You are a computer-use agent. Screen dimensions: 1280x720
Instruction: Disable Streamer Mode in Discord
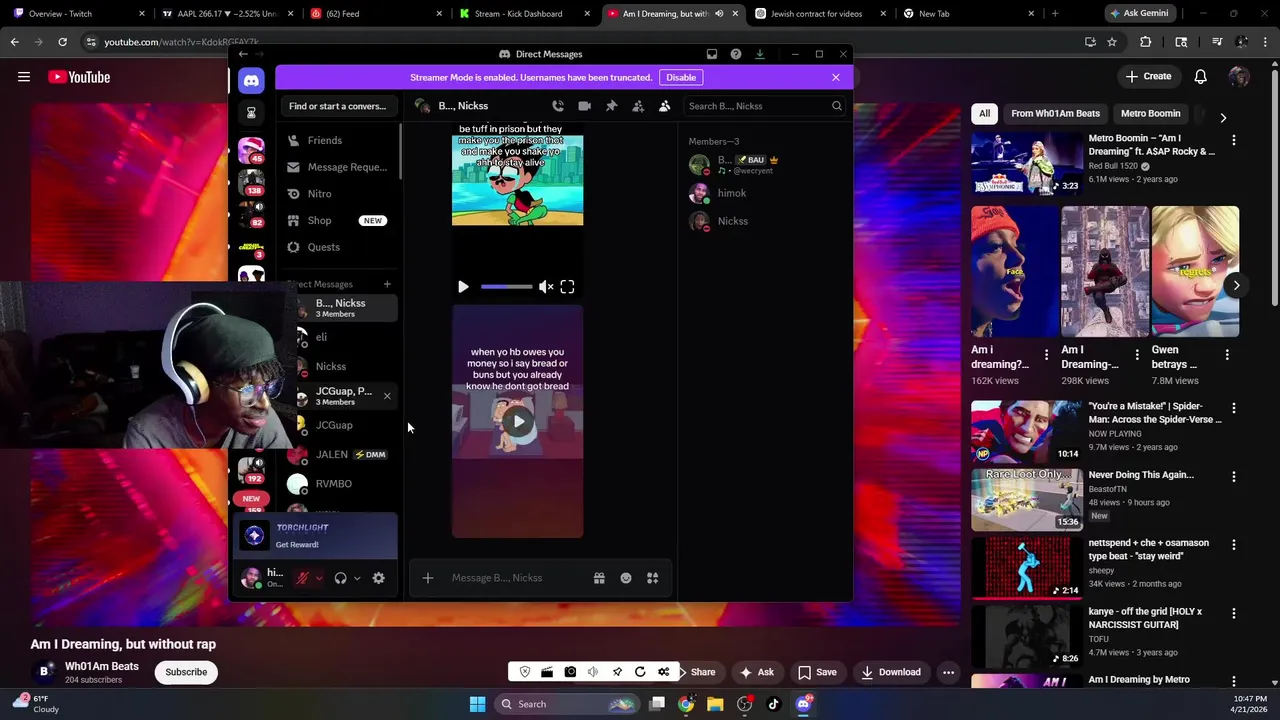681,77
